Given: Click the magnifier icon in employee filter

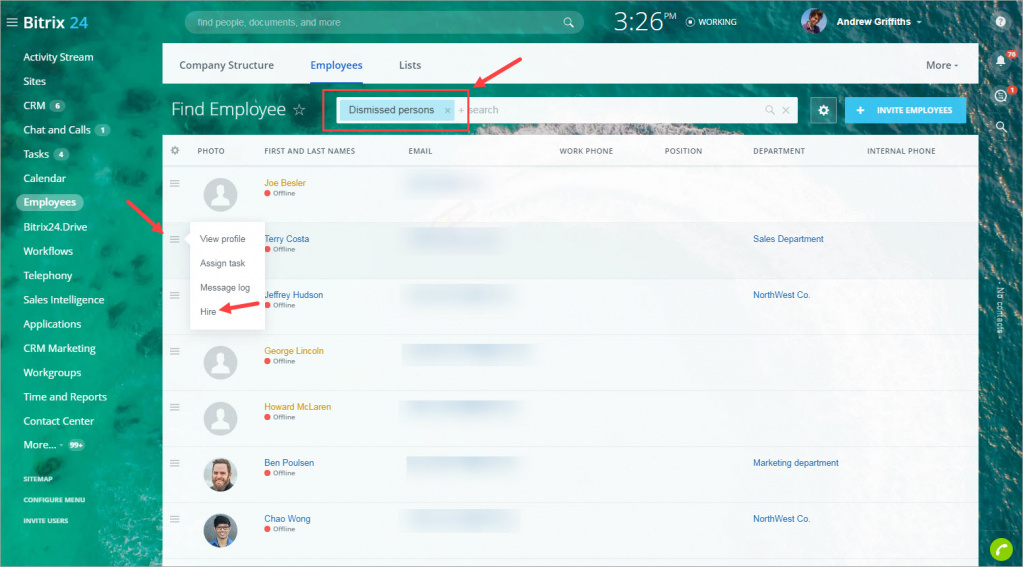Looking at the screenshot, I should coord(770,110).
